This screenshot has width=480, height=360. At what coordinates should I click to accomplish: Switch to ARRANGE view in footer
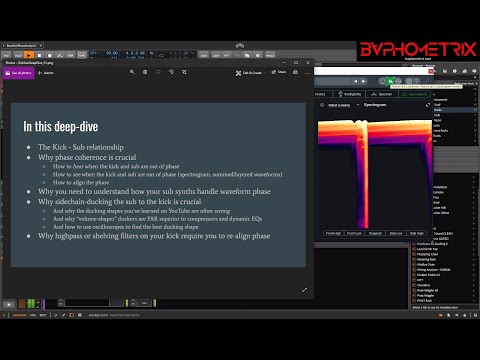(x=20, y=315)
